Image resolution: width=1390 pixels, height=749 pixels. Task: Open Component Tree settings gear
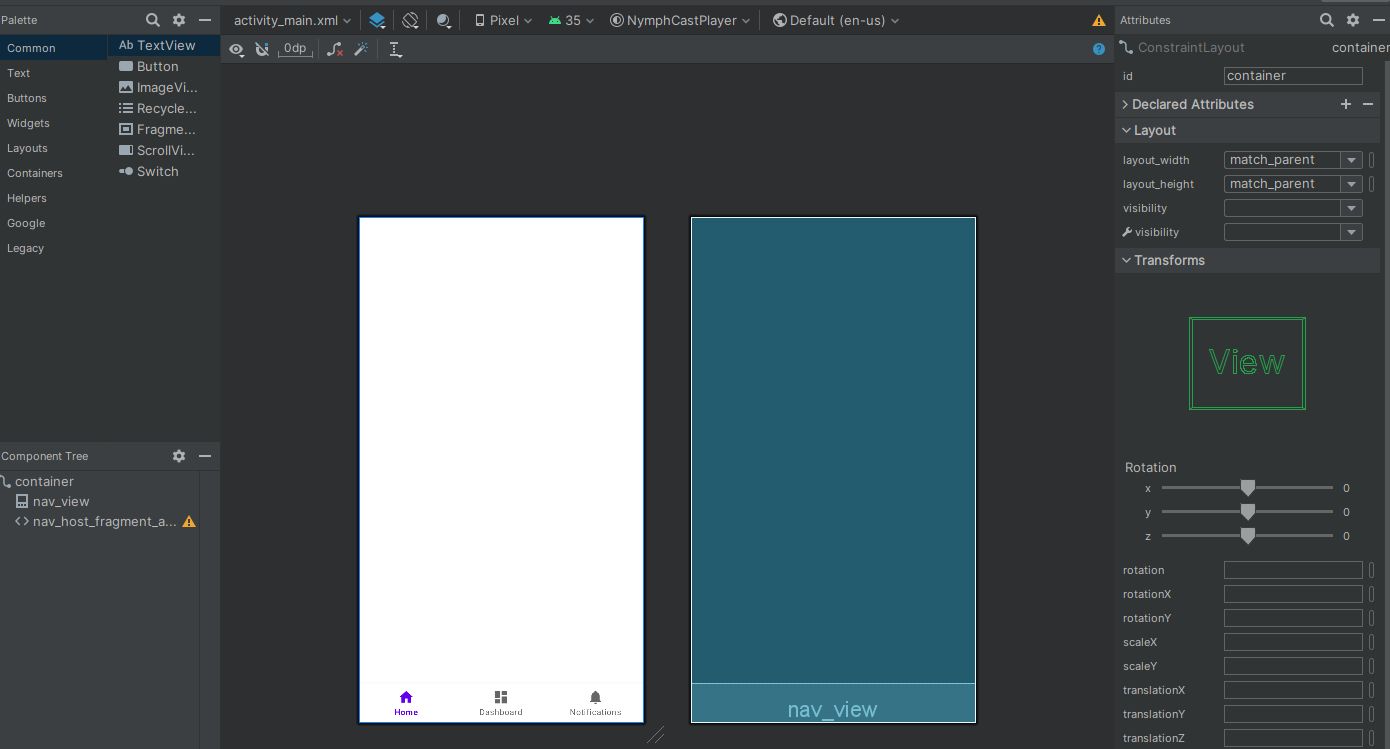[179, 456]
